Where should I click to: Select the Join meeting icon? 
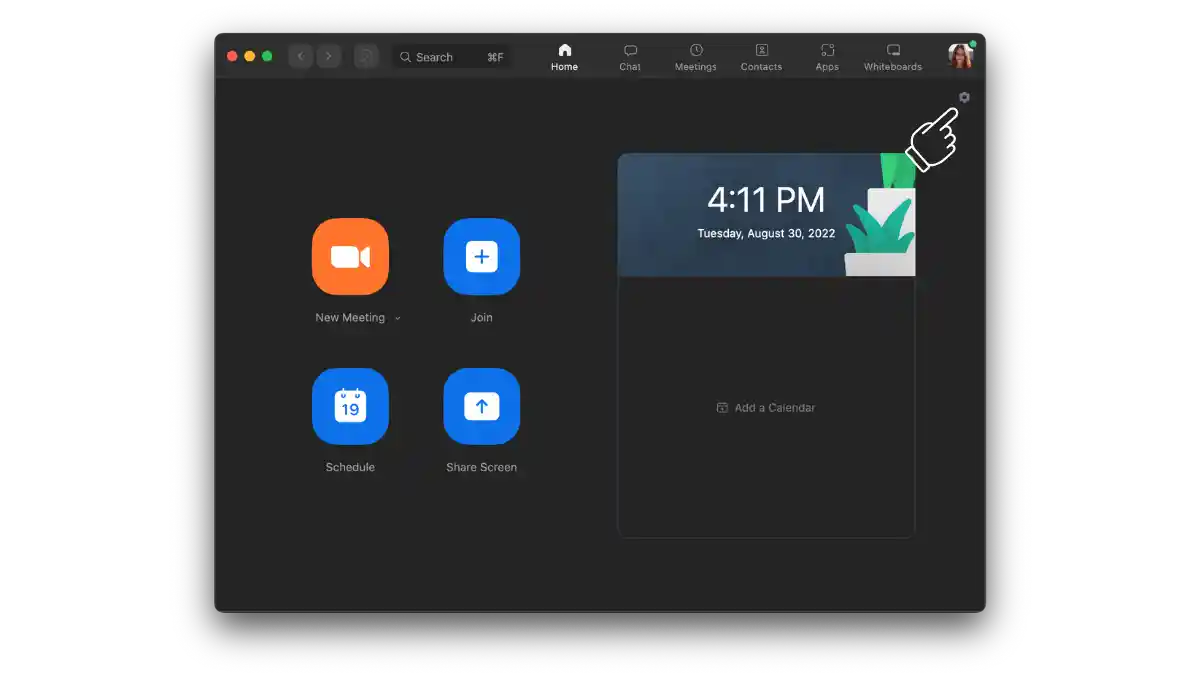[481, 257]
